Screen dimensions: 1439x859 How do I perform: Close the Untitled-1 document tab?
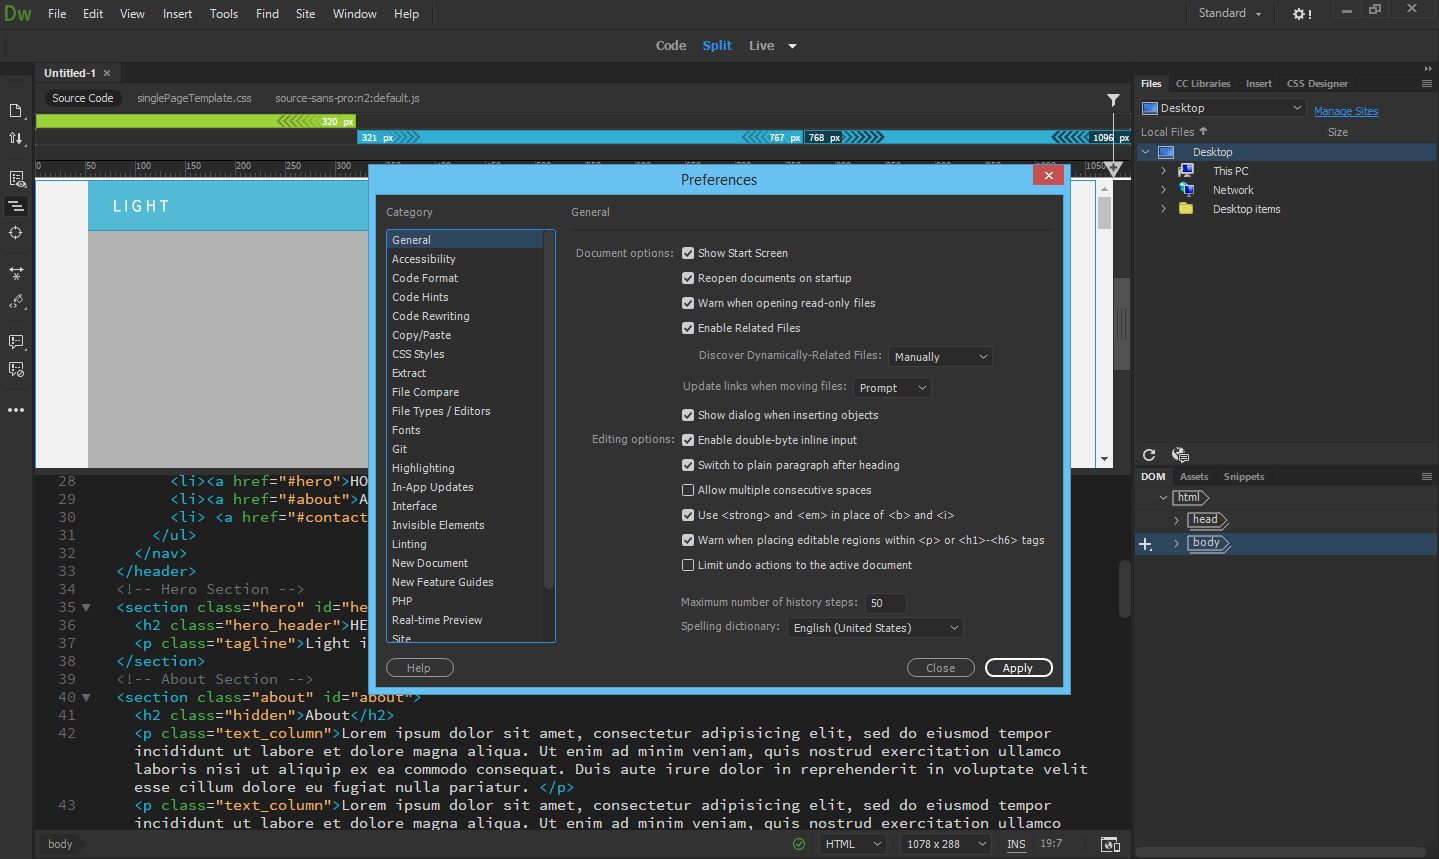click(x=107, y=73)
